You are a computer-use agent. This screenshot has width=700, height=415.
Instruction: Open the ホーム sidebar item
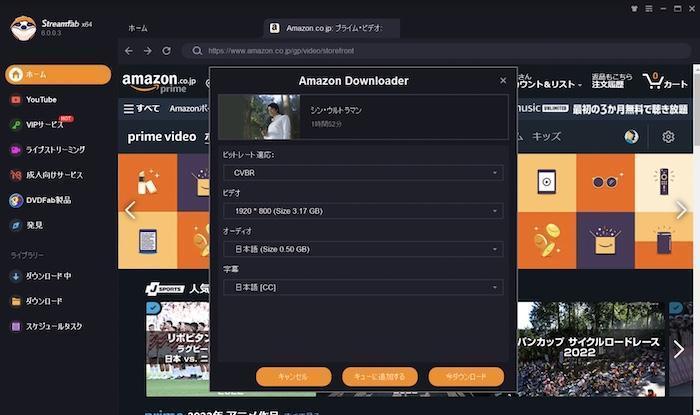58,74
